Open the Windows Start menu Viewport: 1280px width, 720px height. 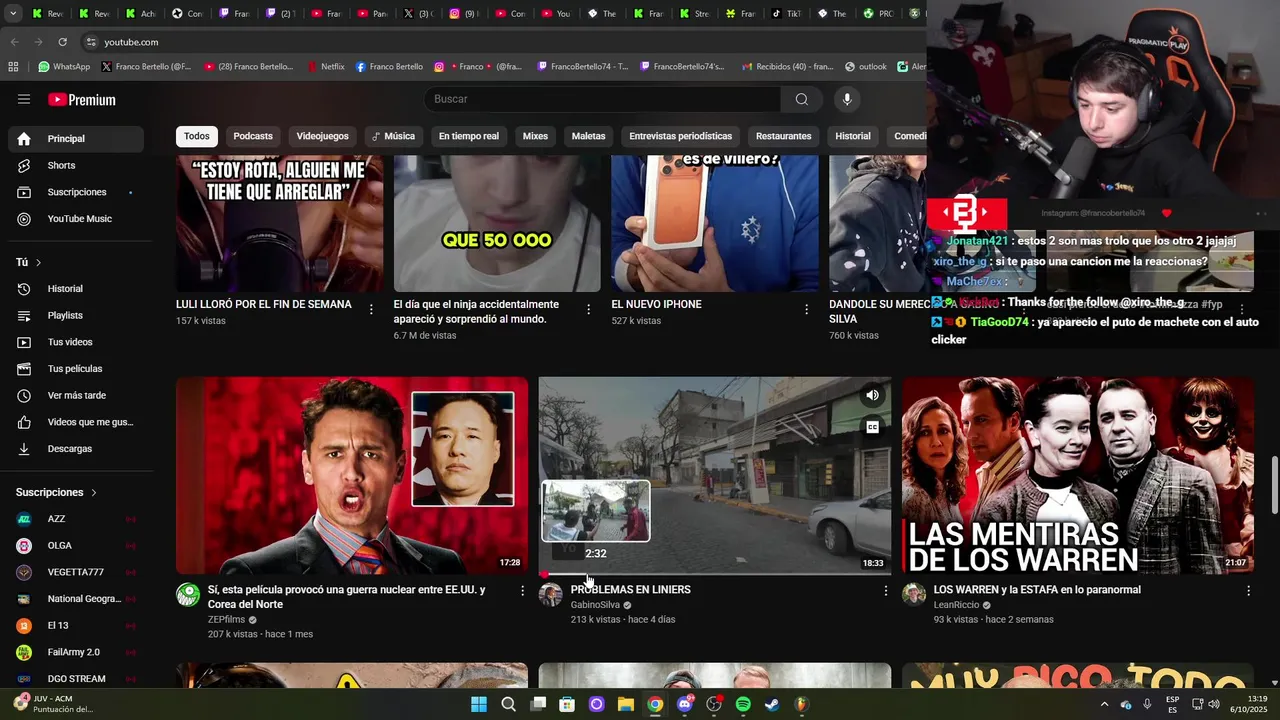coord(479,704)
